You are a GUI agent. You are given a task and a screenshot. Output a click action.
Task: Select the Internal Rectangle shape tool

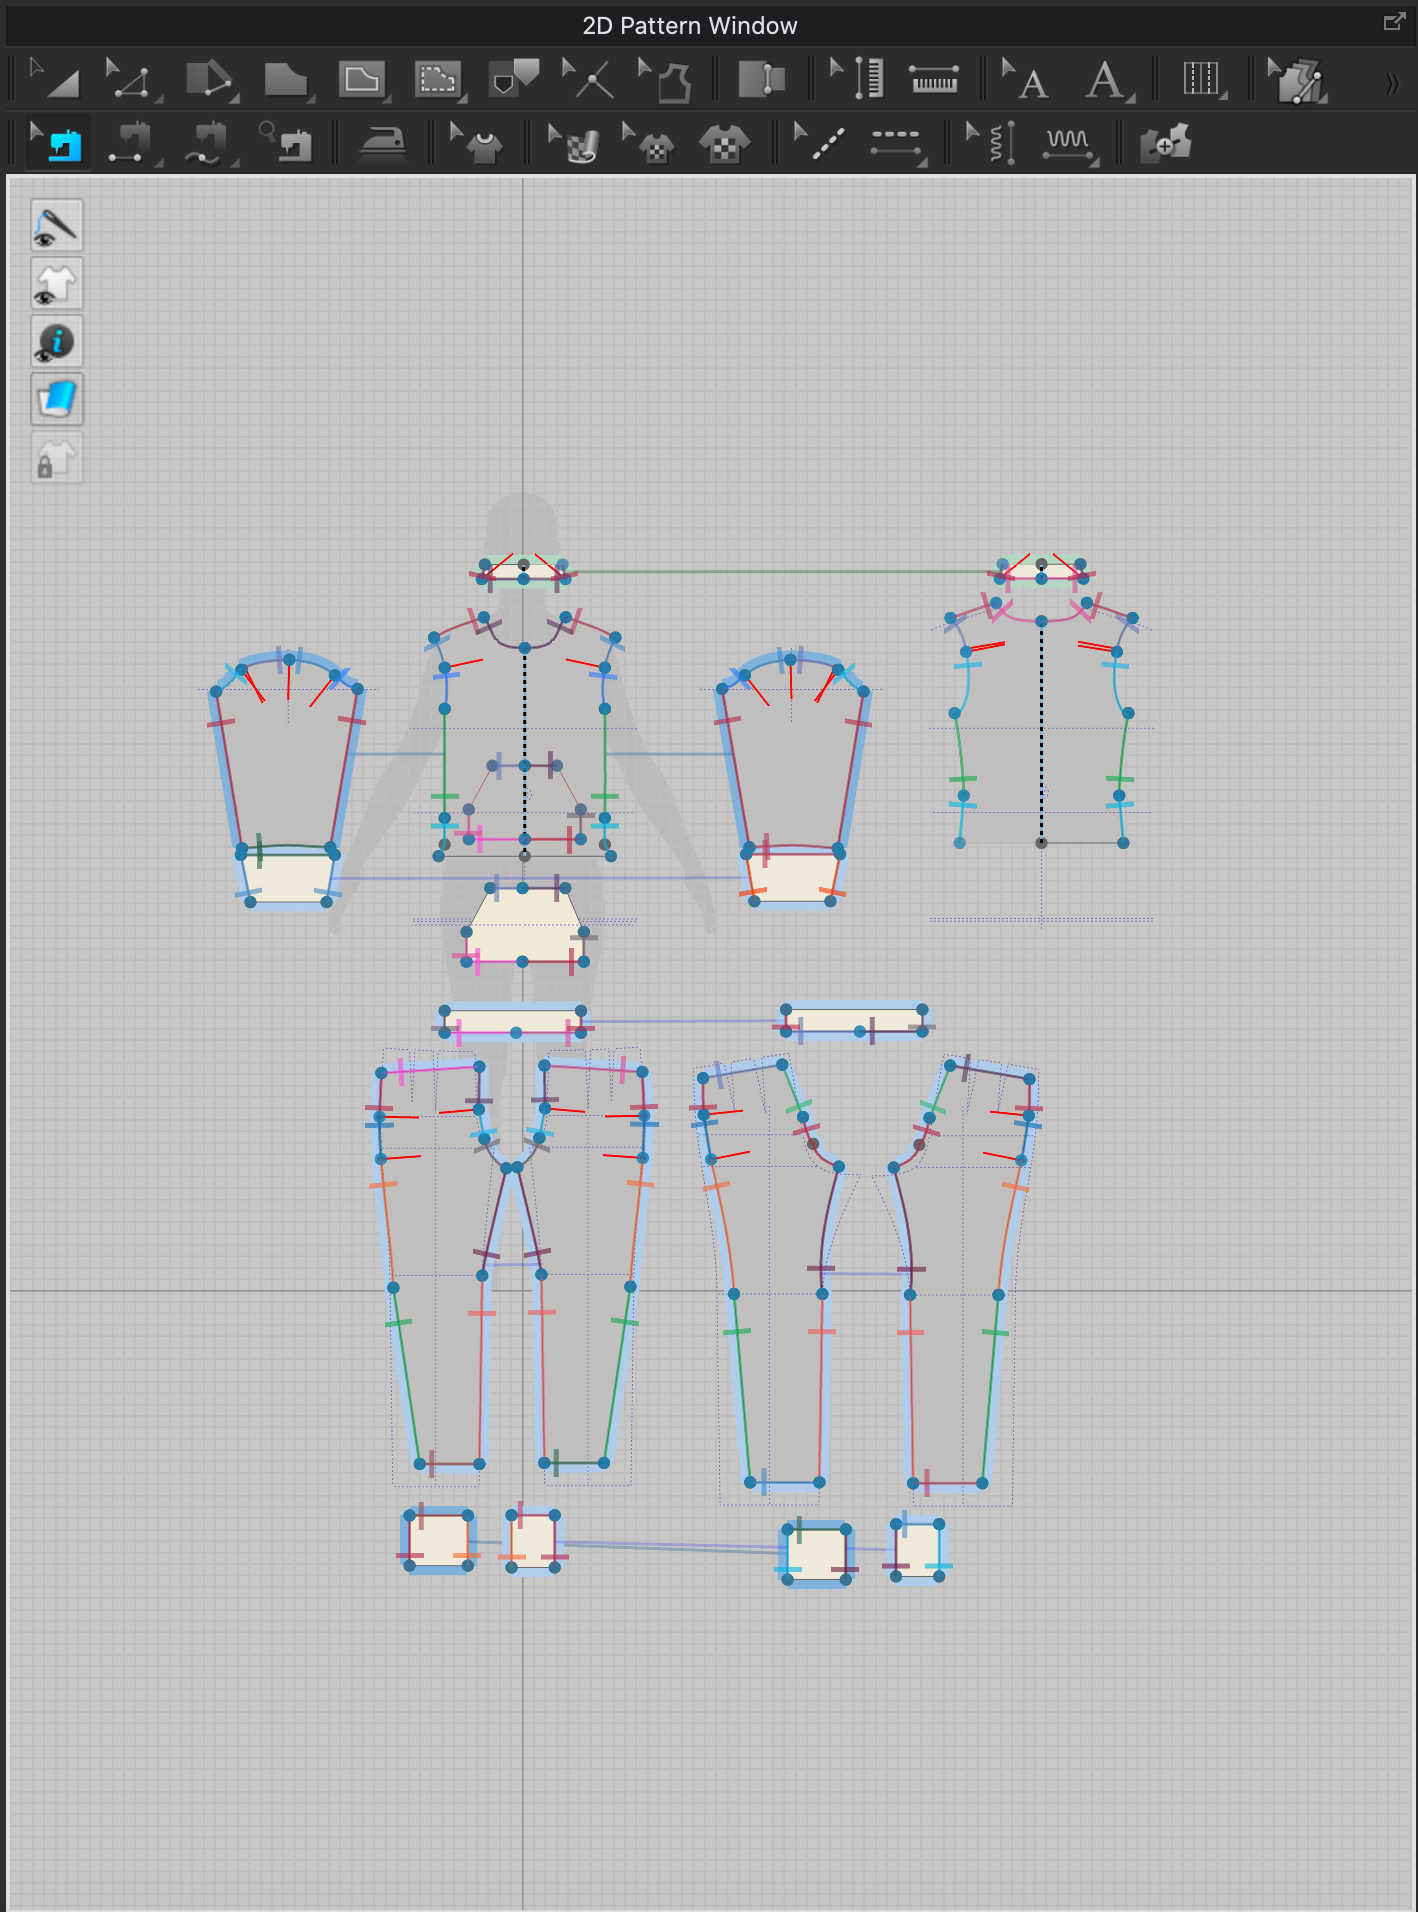(x=362, y=80)
